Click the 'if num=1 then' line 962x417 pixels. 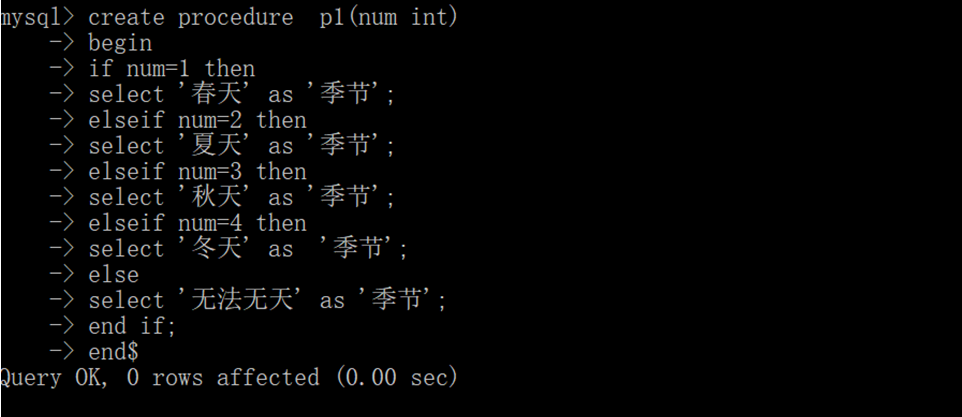point(171,69)
